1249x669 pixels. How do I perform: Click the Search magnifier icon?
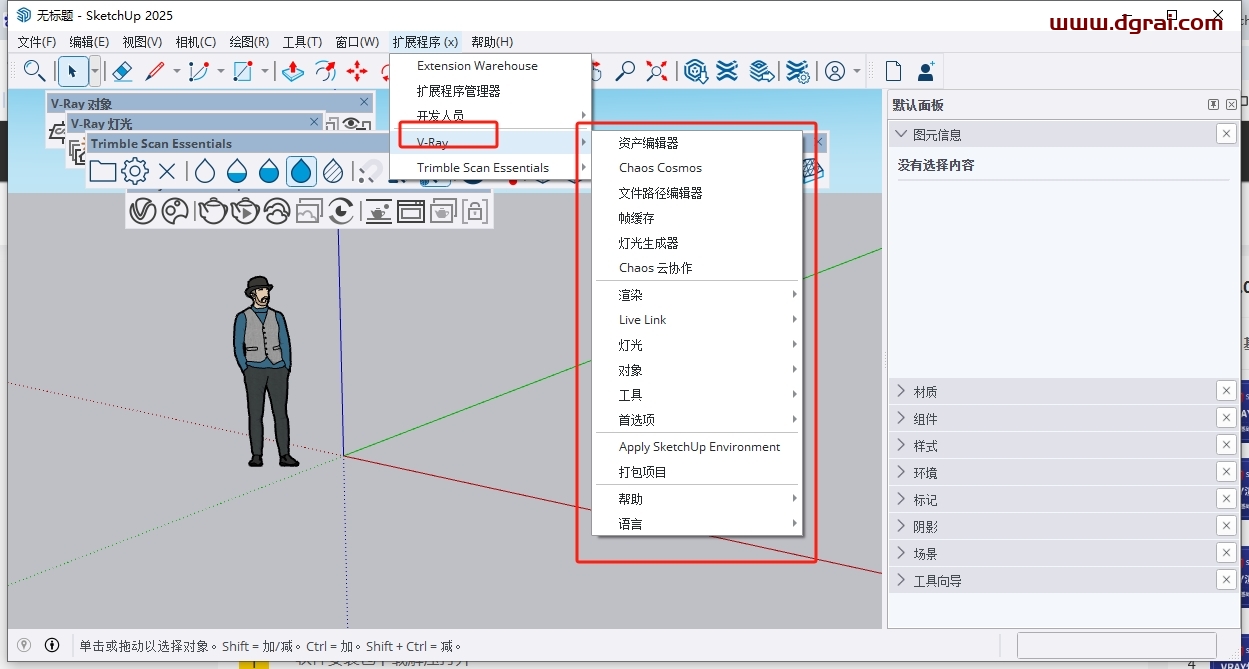pos(34,71)
